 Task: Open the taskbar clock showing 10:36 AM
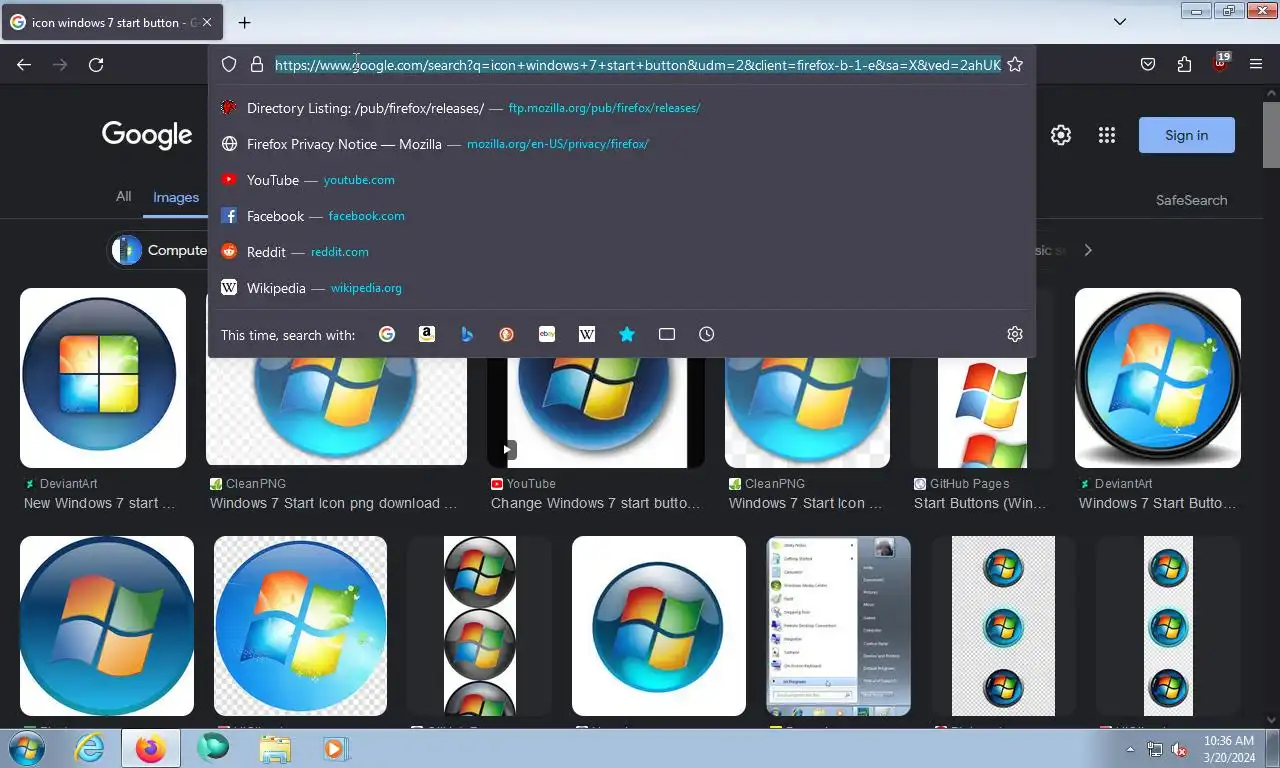[x=1229, y=749]
